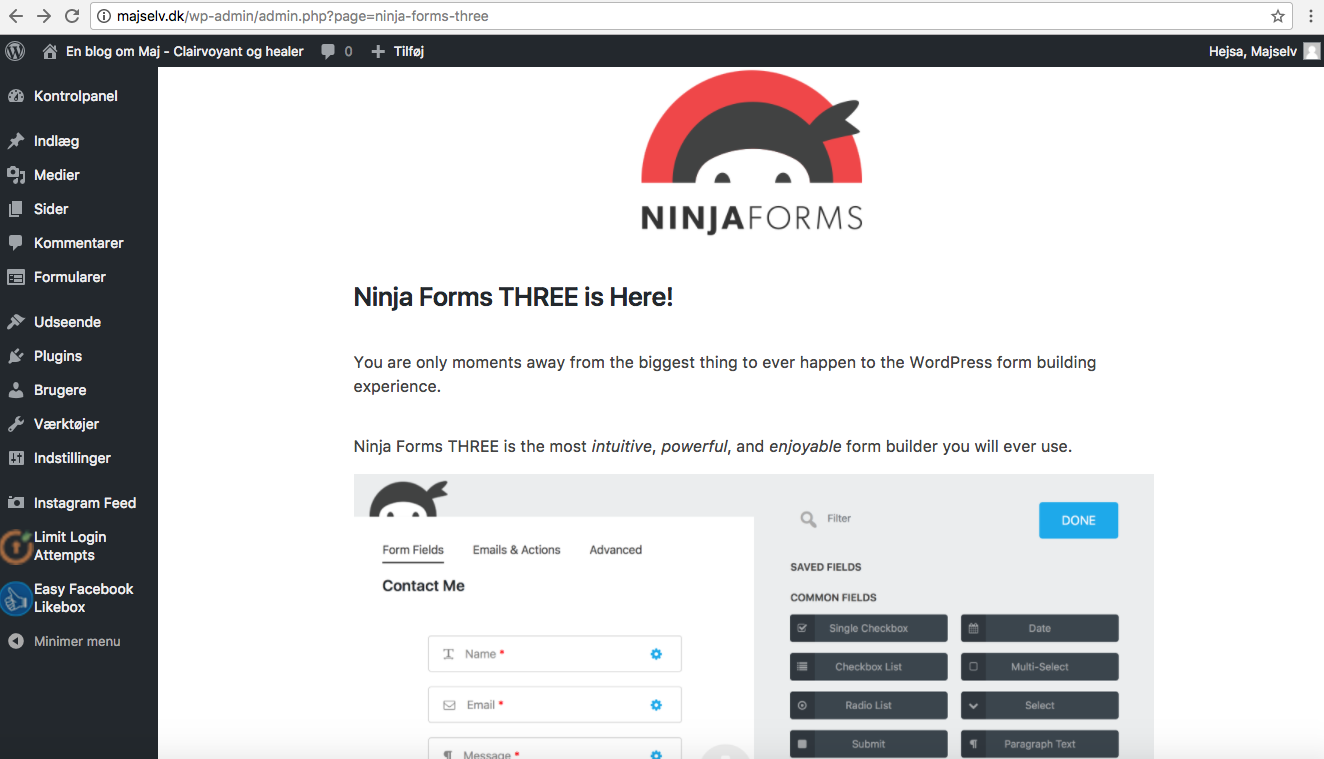Click the Værktøjer wrench icon
The image size is (1324, 759).
16,424
